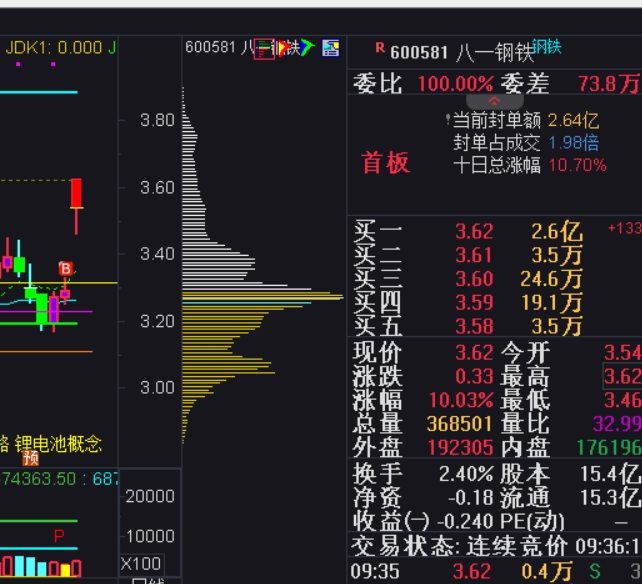The image size is (642, 584).
Task: Click the PE(动) label
Action: click(x=532, y=522)
